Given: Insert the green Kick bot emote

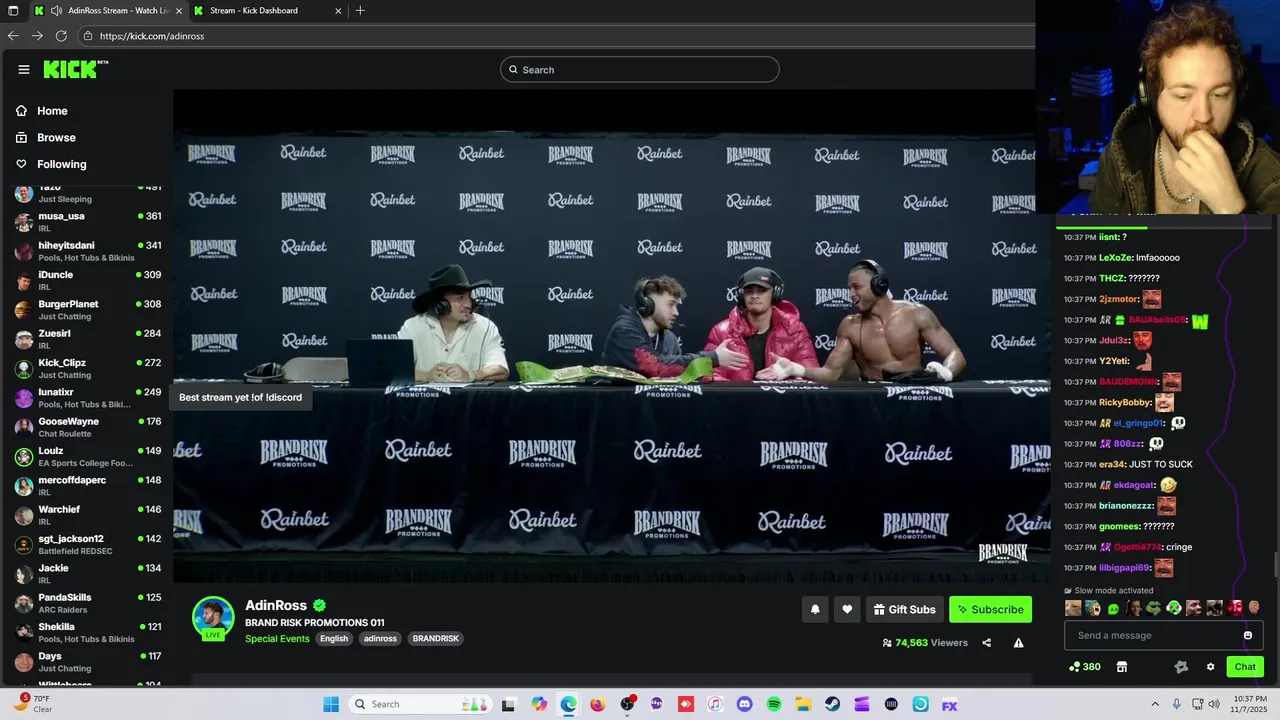Looking at the screenshot, I should 1113,608.
